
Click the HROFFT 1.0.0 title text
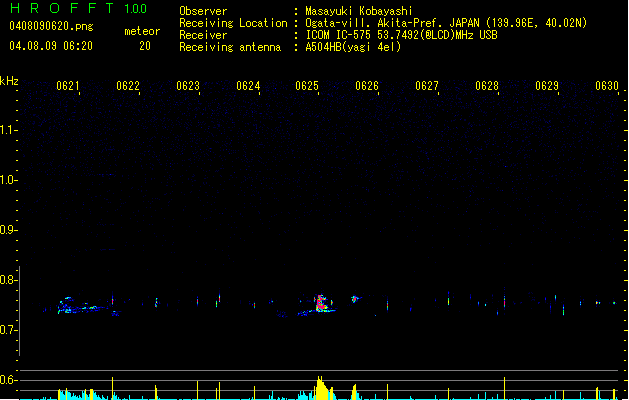click(x=78, y=8)
